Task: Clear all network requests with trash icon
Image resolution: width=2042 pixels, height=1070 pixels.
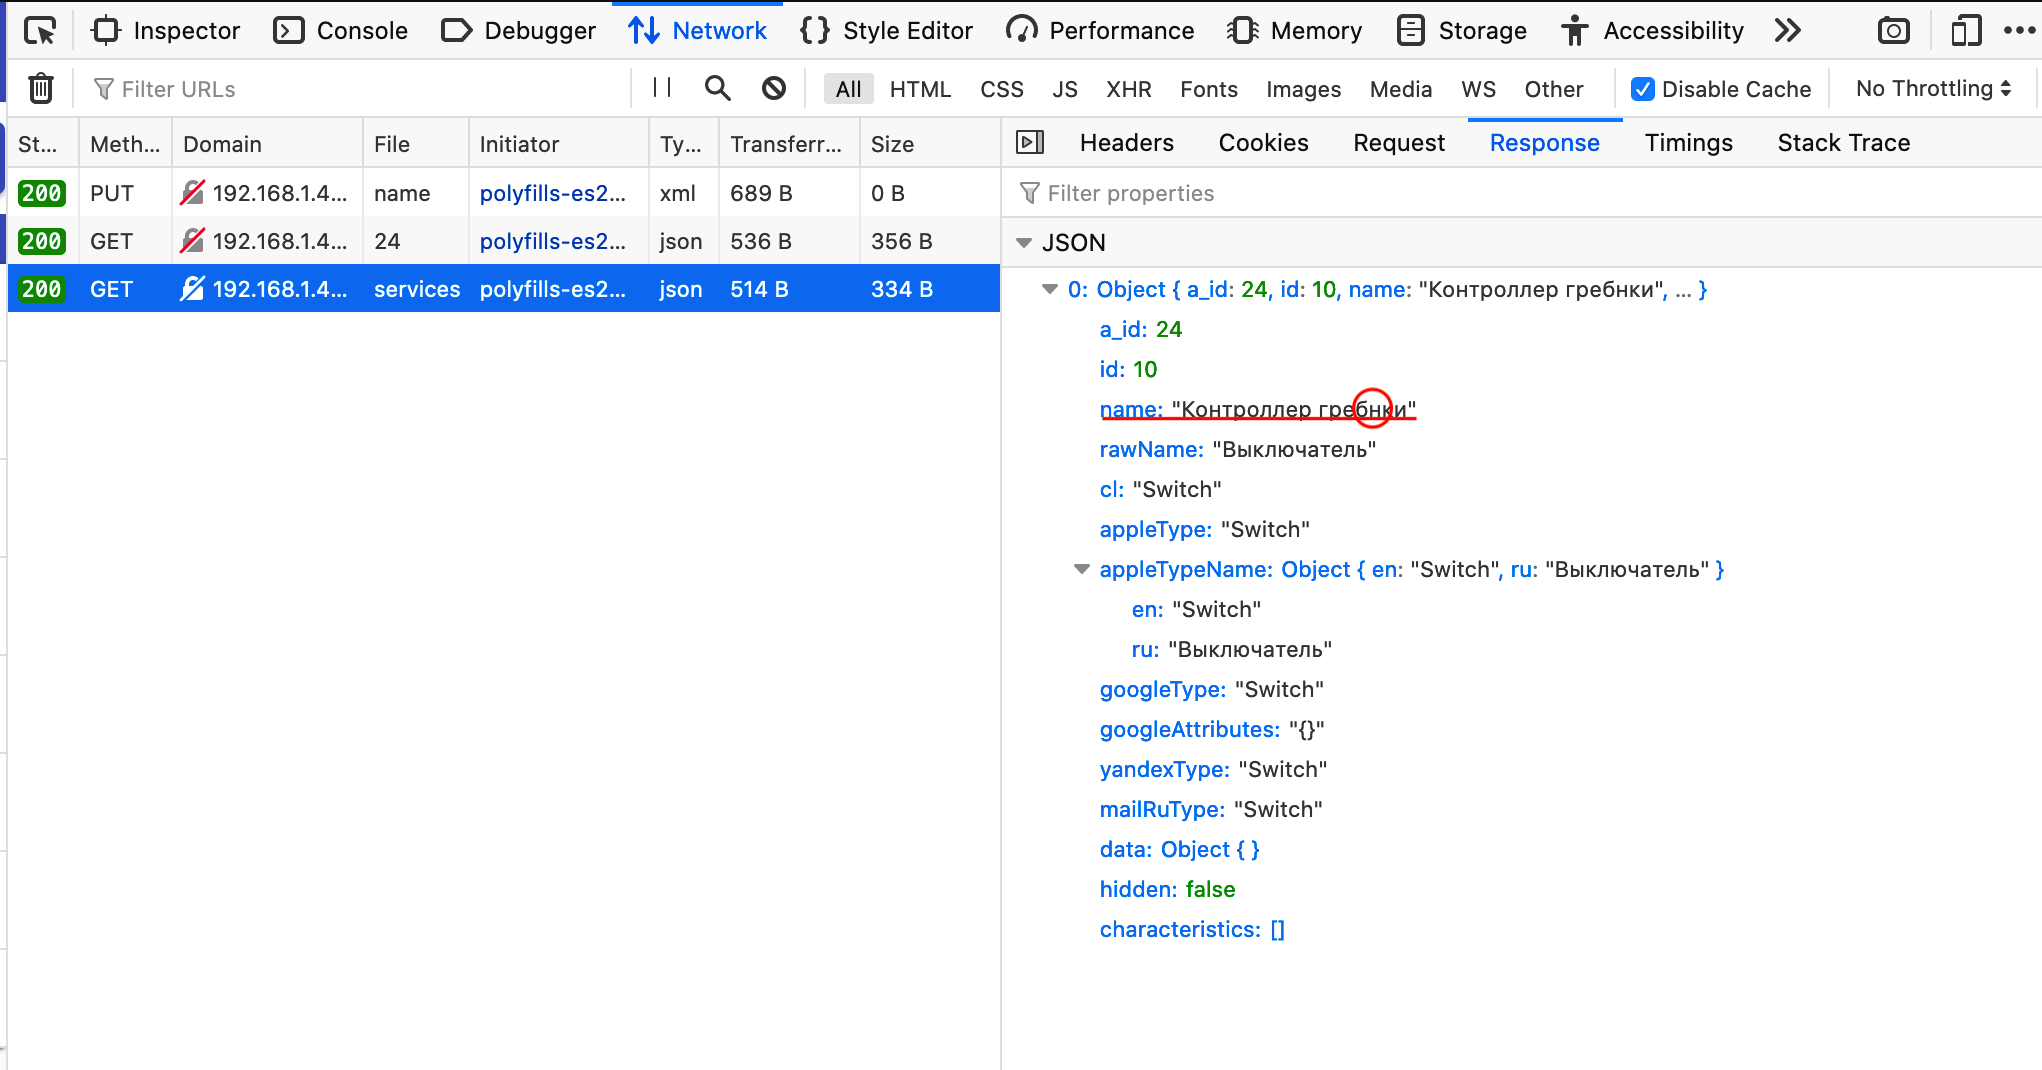Action: [x=40, y=88]
